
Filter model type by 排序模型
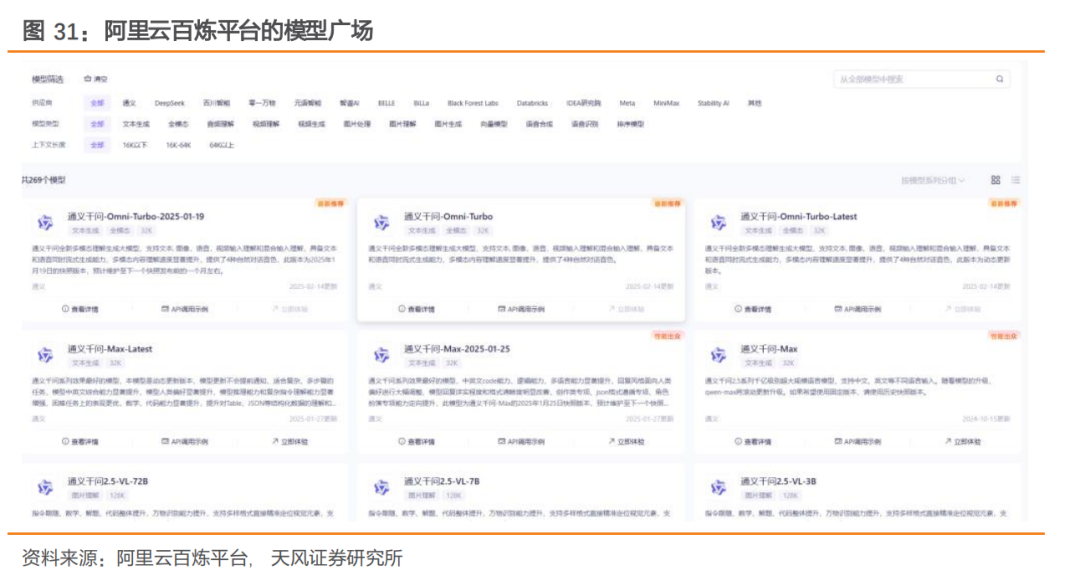click(x=630, y=124)
